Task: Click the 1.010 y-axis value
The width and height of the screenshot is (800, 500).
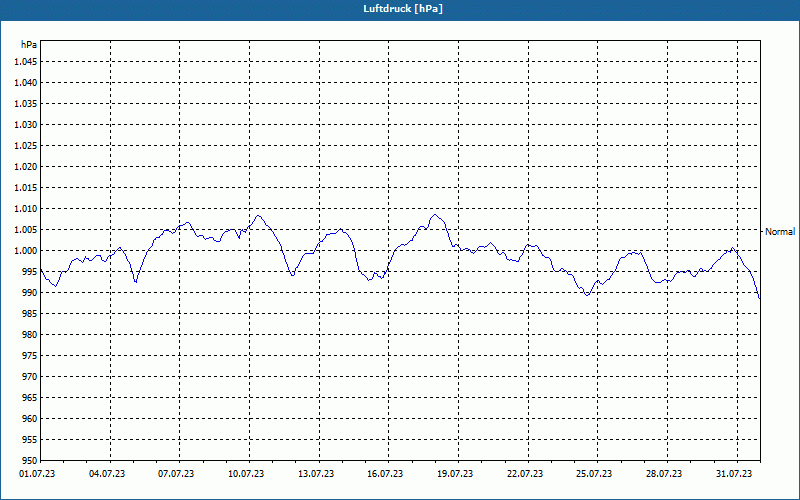Action: coord(25,209)
